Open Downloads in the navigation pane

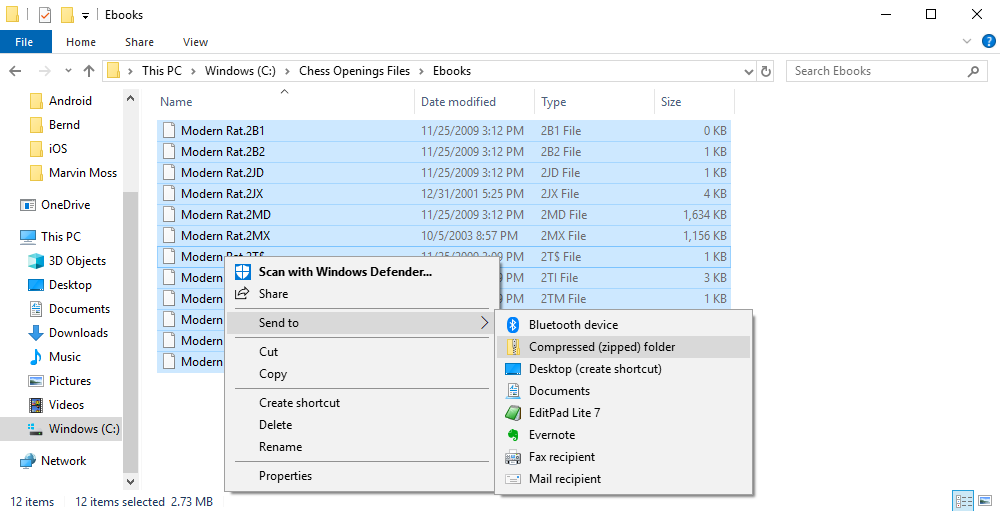pyautogui.click(x=78, y=333)
